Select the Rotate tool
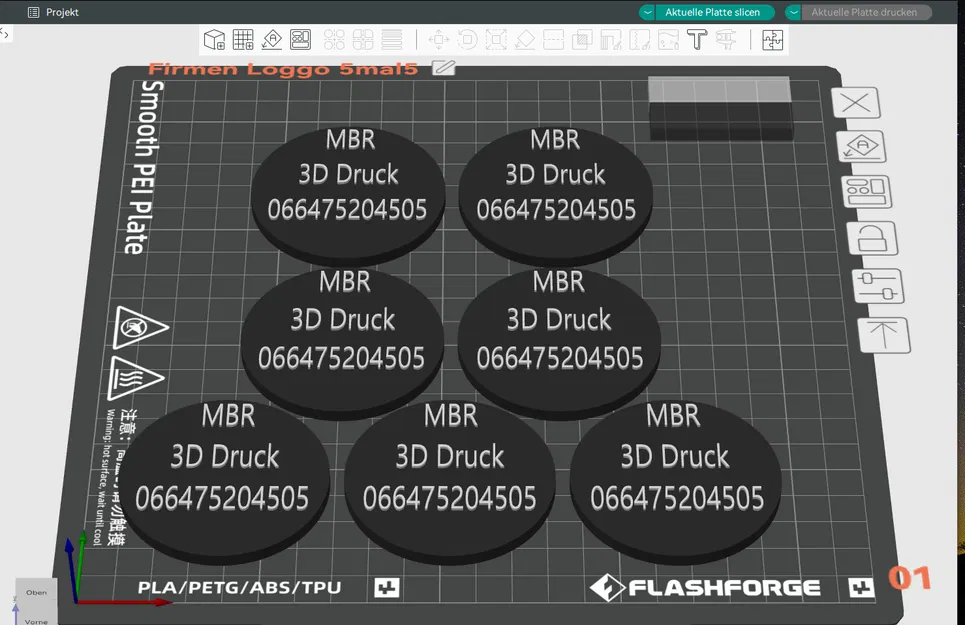 point(467,38)
